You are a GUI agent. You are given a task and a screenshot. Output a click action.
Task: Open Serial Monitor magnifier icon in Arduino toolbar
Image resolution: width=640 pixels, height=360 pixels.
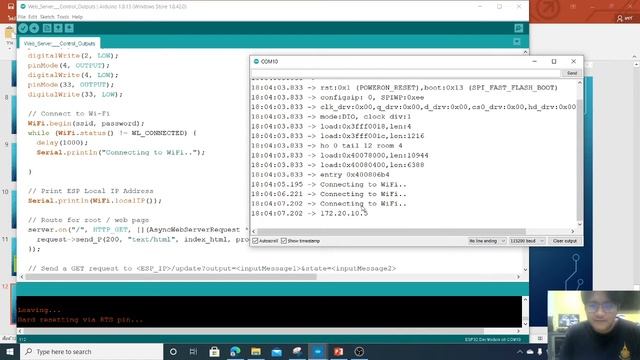pyautogui.click(x=518, y=28)
